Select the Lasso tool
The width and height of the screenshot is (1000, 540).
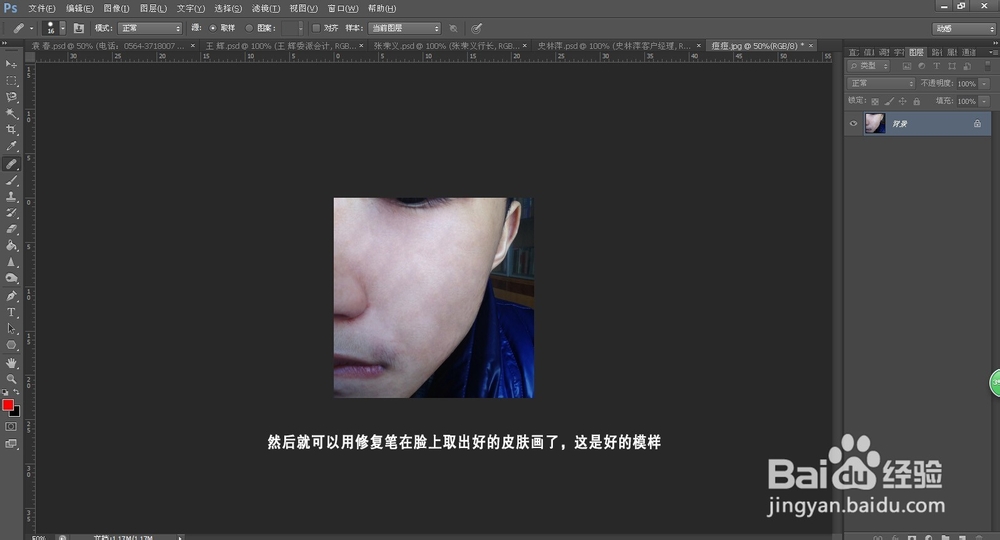point(11,98)
